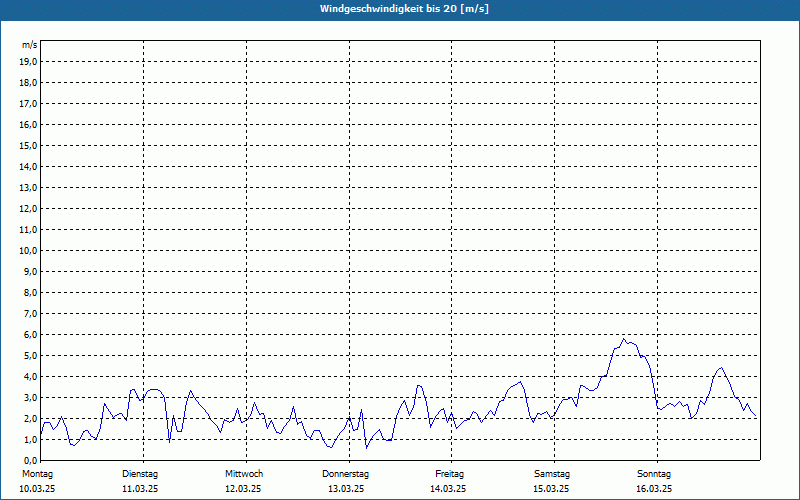The image size is (800, 500).
Task: Click the date label 10.03.25
Action: click(x=37, y=489)
